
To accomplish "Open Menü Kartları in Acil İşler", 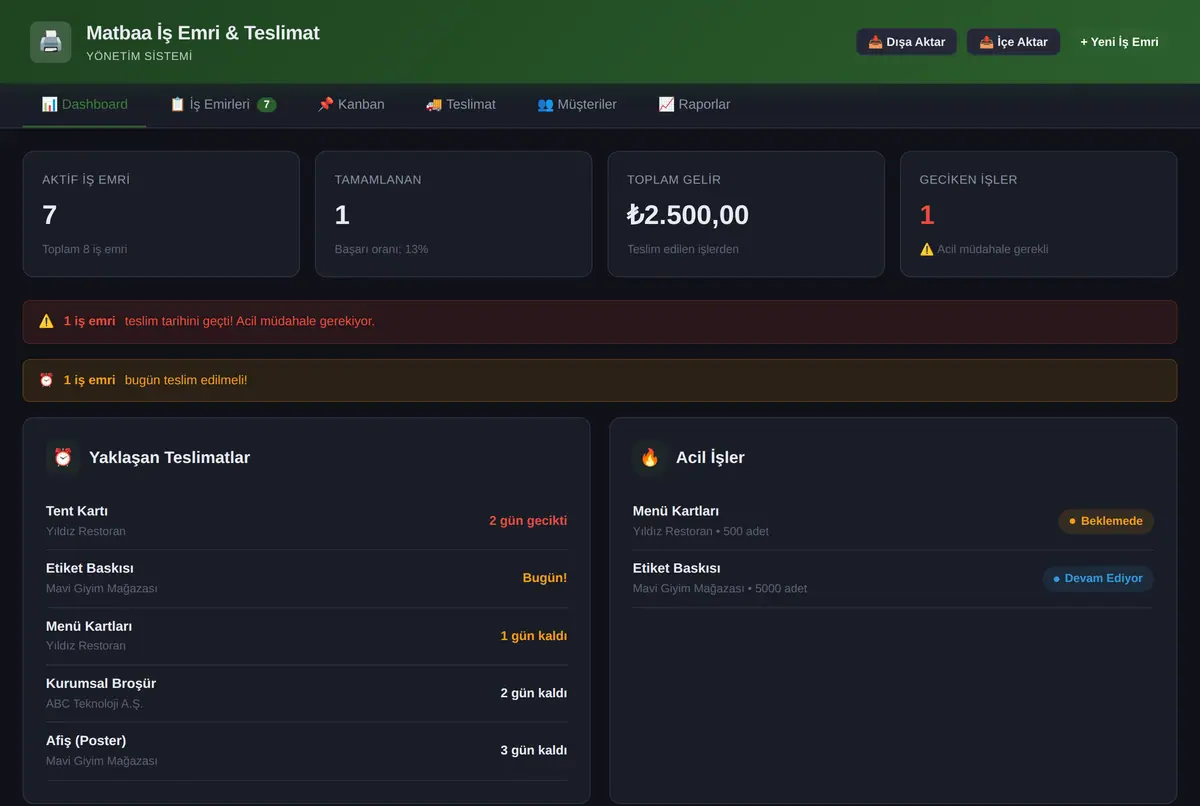I will point(893,521).
